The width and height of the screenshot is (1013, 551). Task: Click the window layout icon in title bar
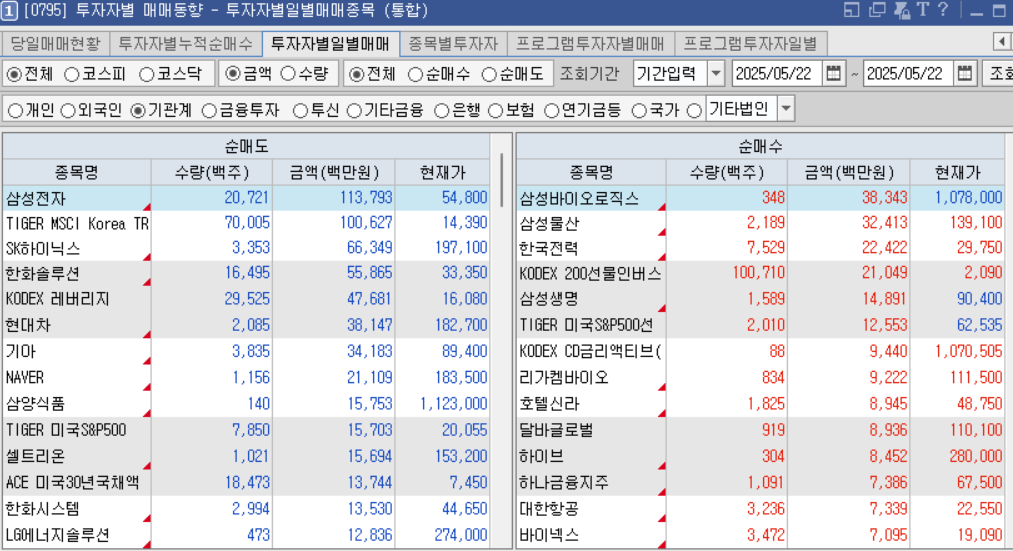point(851,10)
